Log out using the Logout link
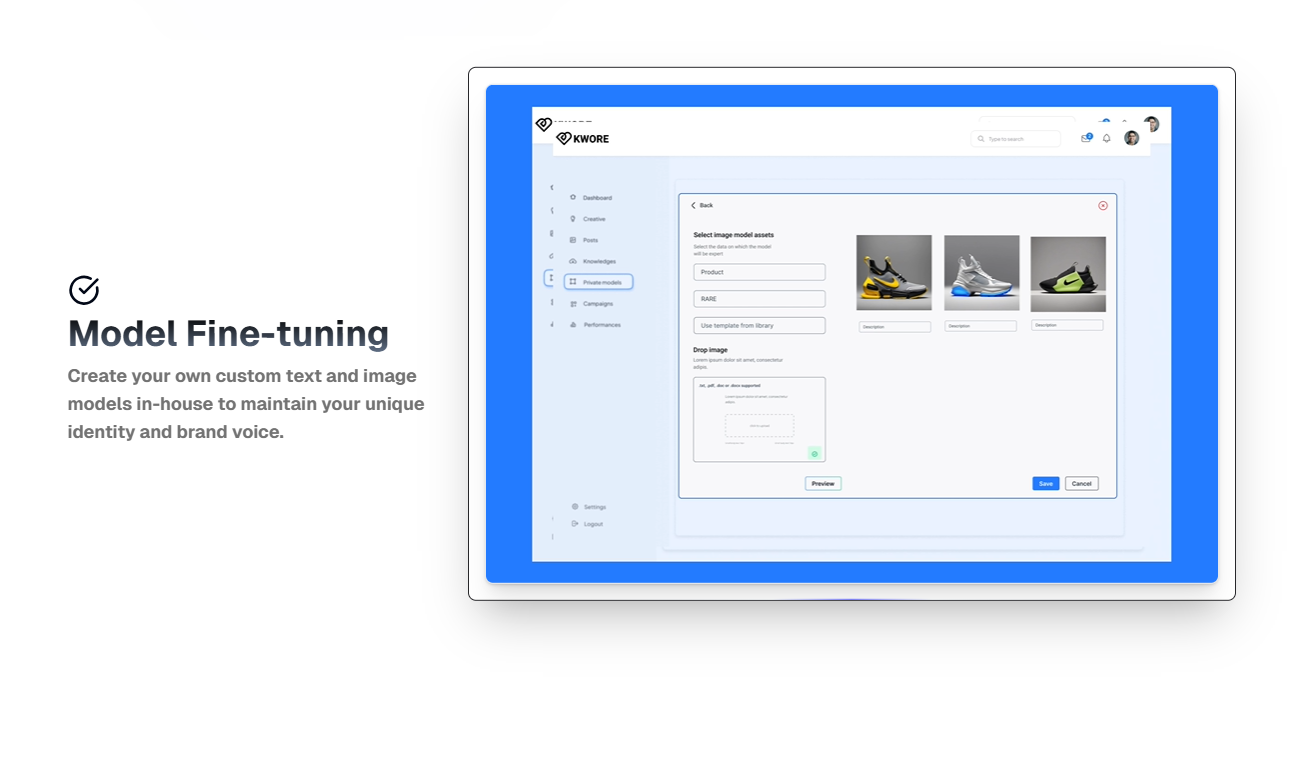Viewport: 1294px width, 773px height. coord(593,524)
